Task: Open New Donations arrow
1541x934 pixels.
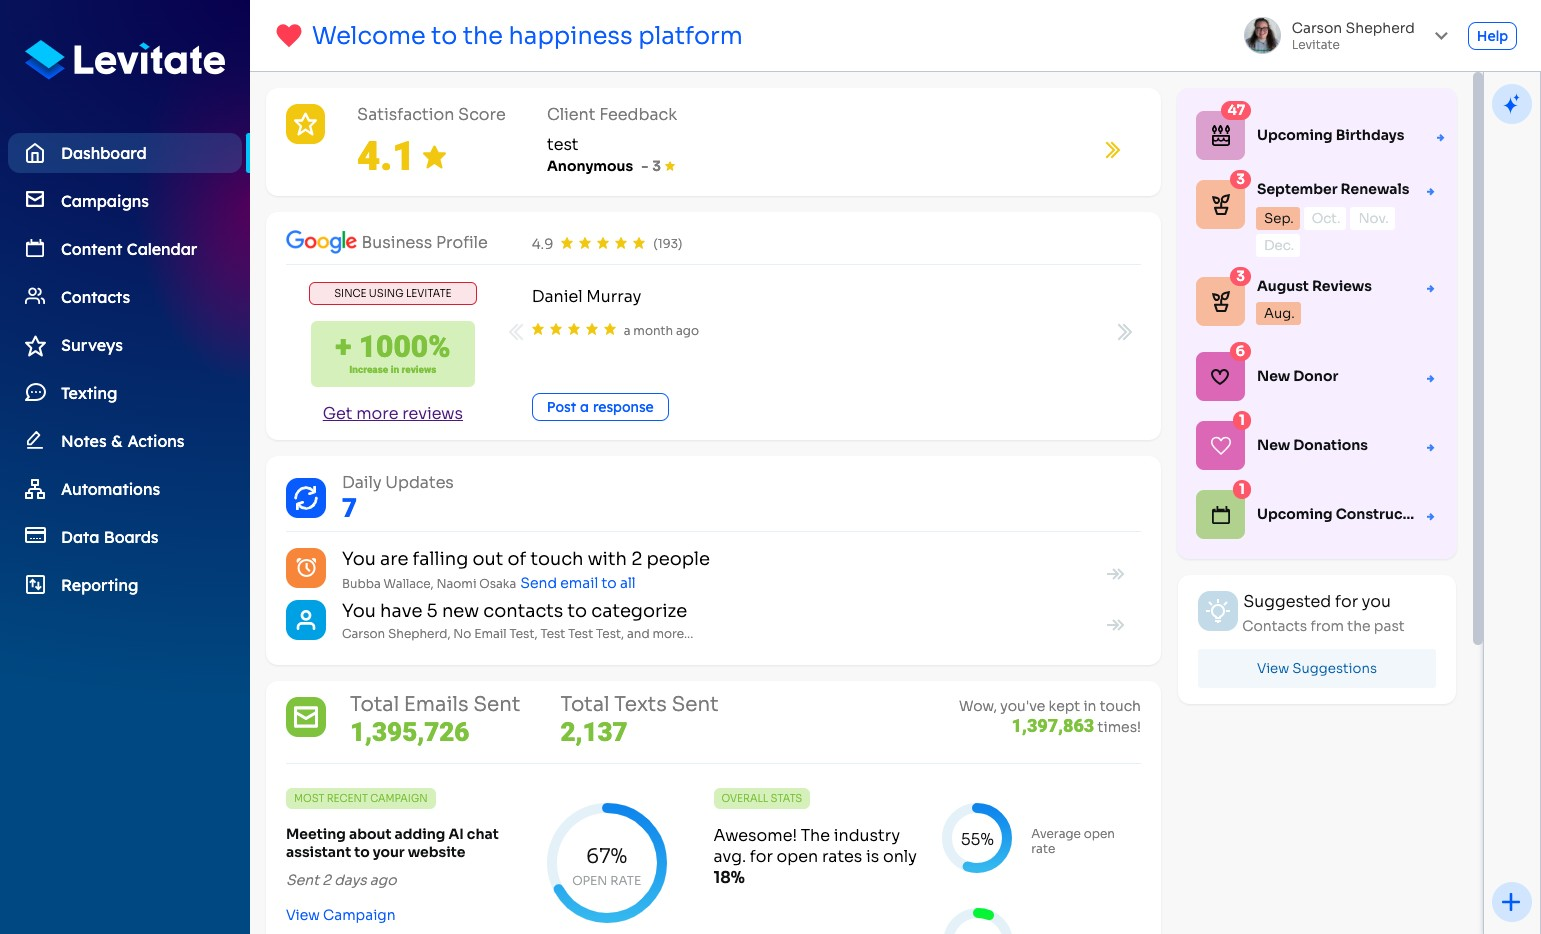Action: 1431,447
